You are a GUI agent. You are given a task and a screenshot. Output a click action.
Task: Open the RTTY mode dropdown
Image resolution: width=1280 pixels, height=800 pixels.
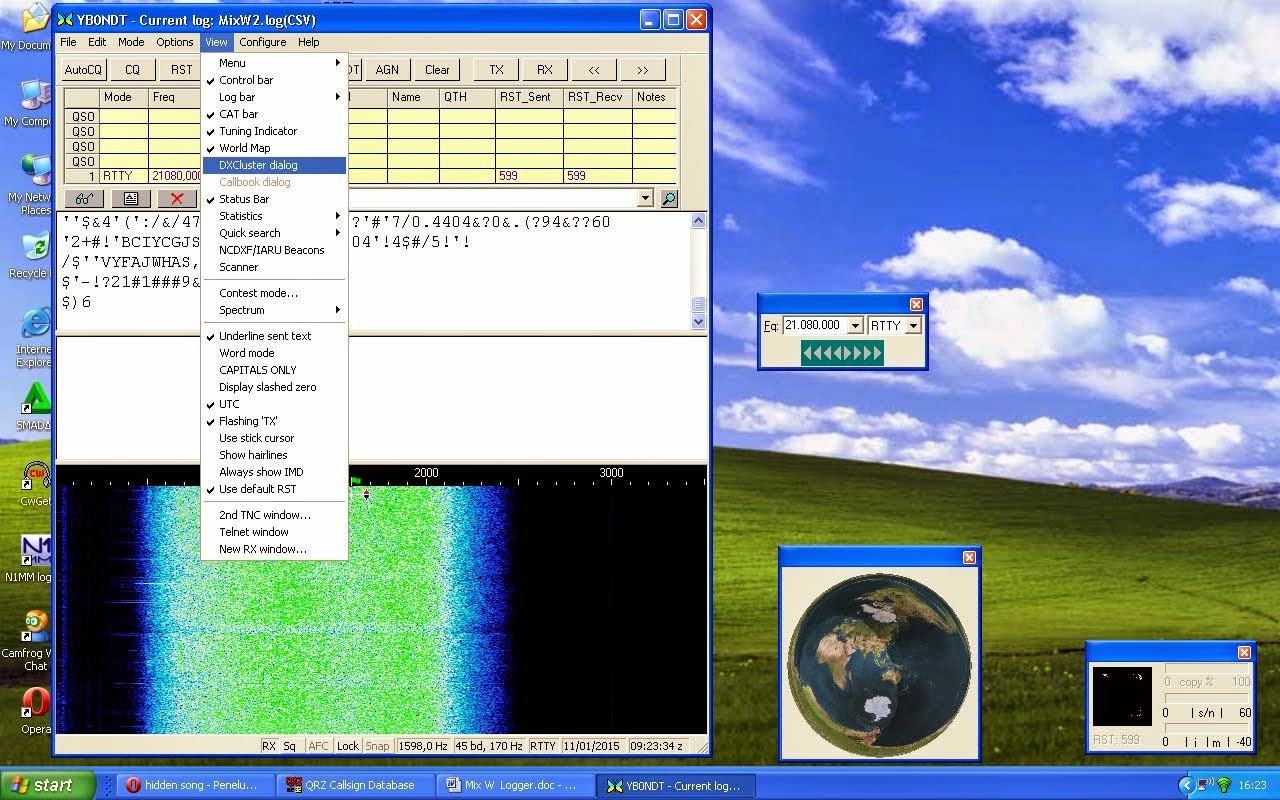click(913, 326)
